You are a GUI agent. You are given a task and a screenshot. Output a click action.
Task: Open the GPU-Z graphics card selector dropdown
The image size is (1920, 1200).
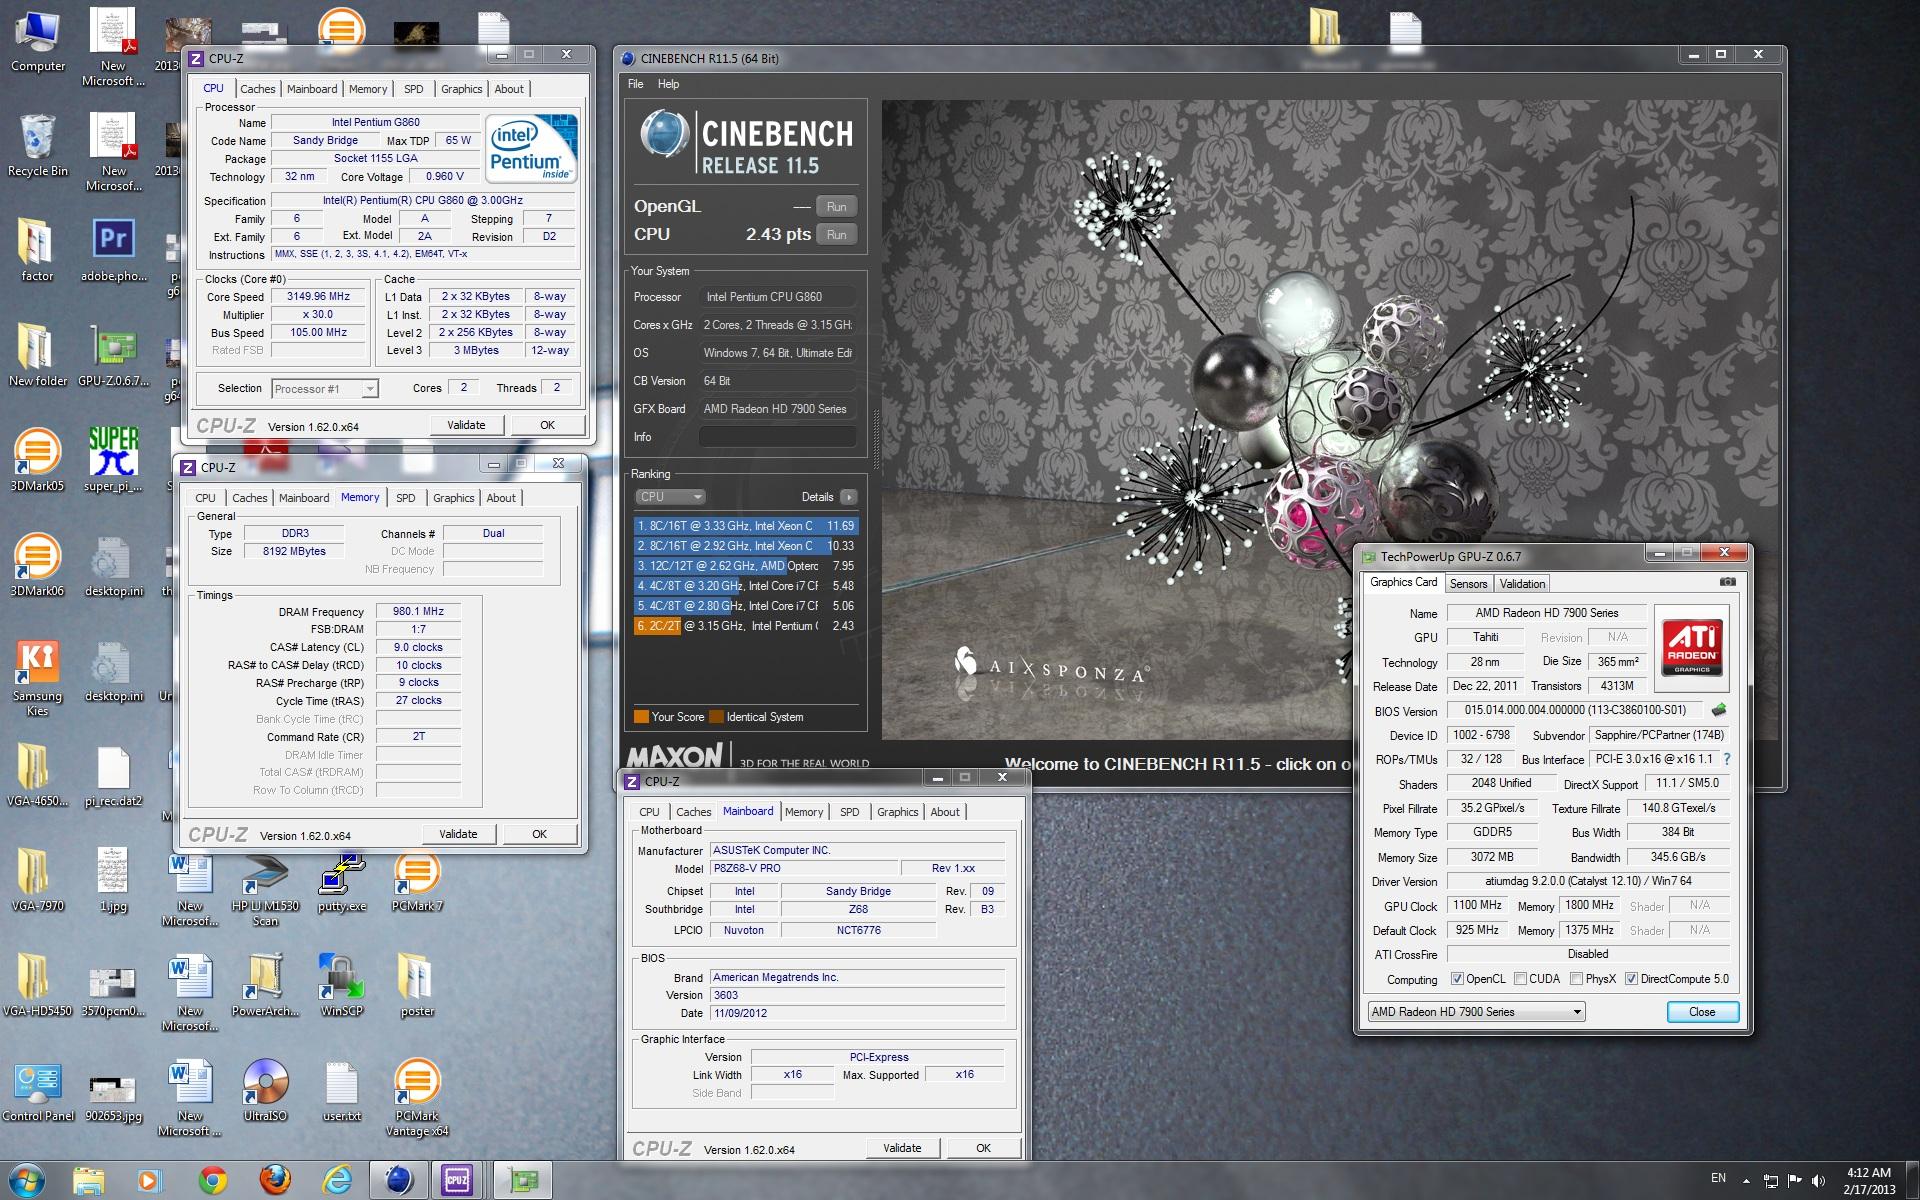[1476, 1012]
